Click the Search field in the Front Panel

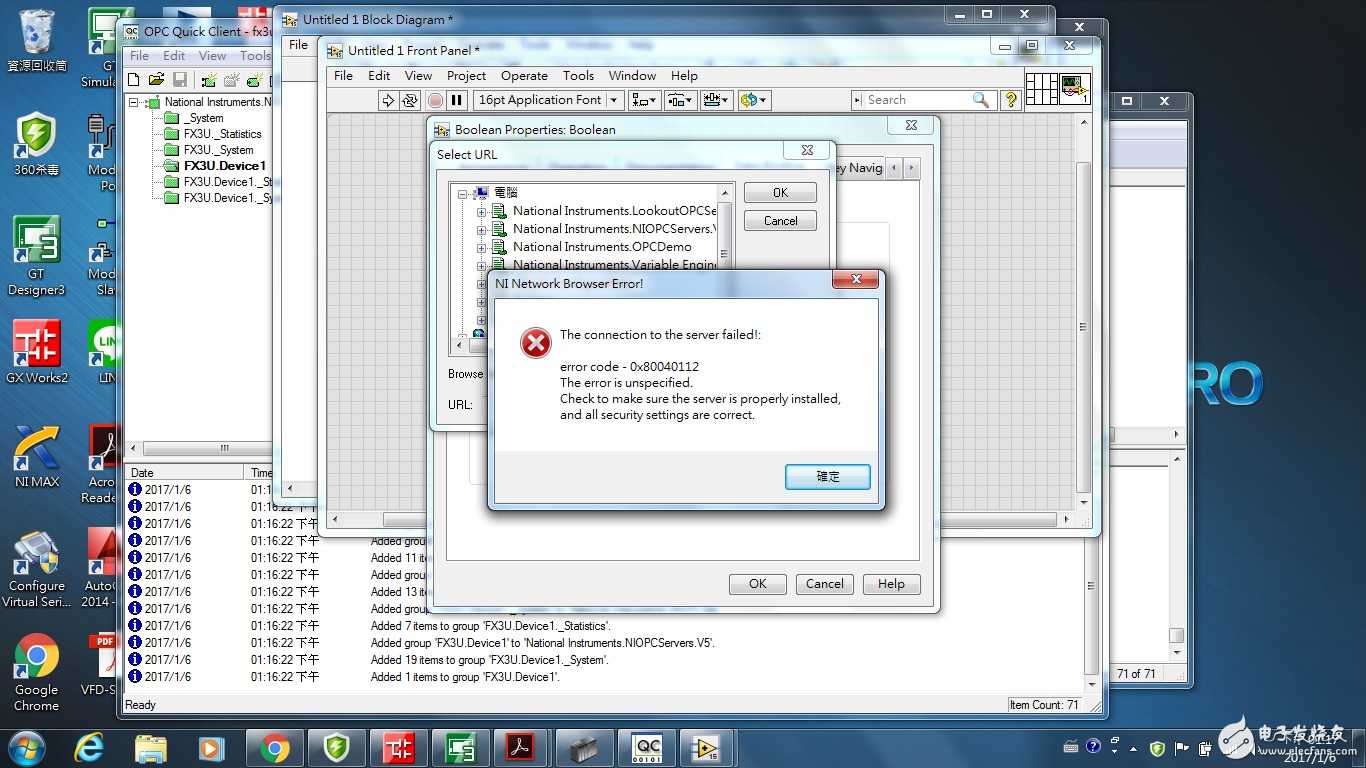pyautogui.click(x=917, y=100)
